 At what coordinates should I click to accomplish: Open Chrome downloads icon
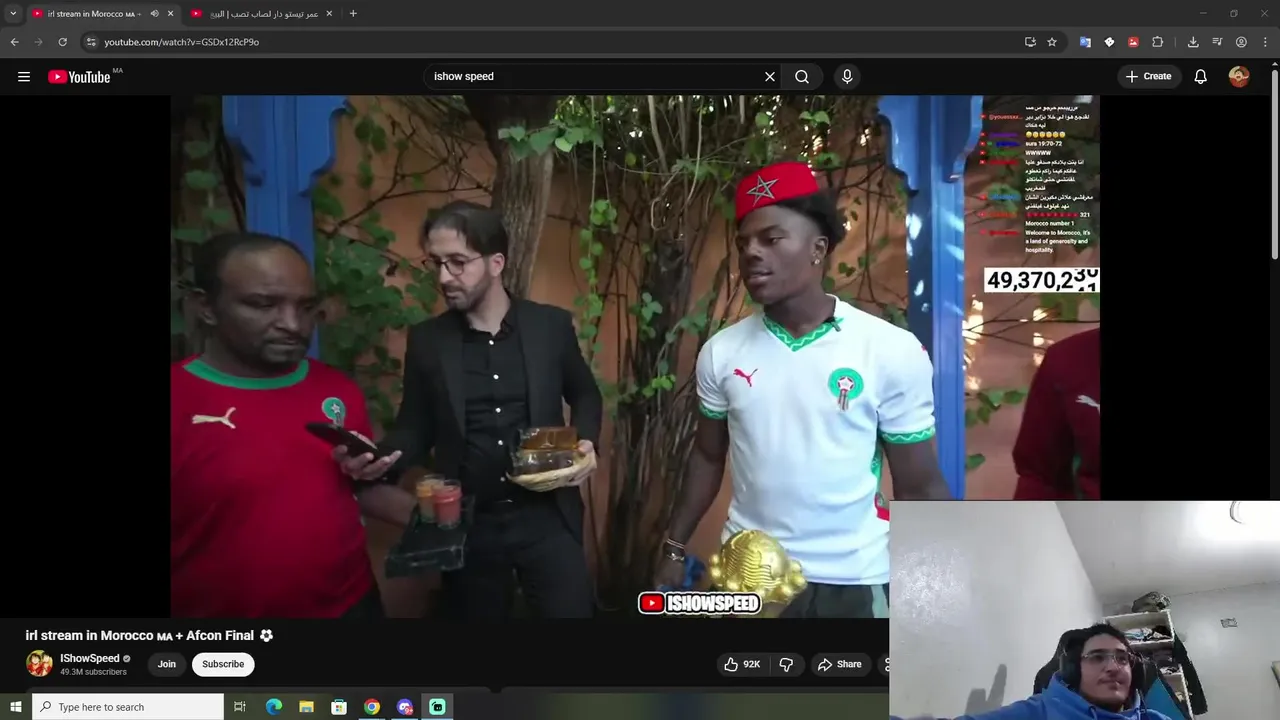1193,42
